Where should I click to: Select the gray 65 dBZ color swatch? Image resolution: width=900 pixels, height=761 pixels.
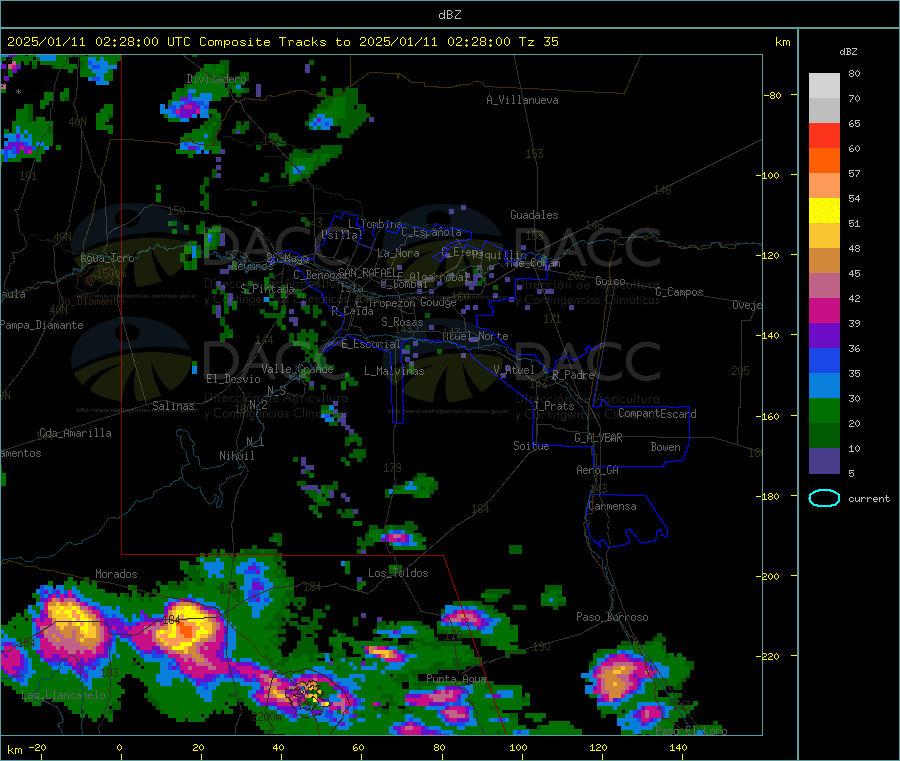(x=824, y=111)
